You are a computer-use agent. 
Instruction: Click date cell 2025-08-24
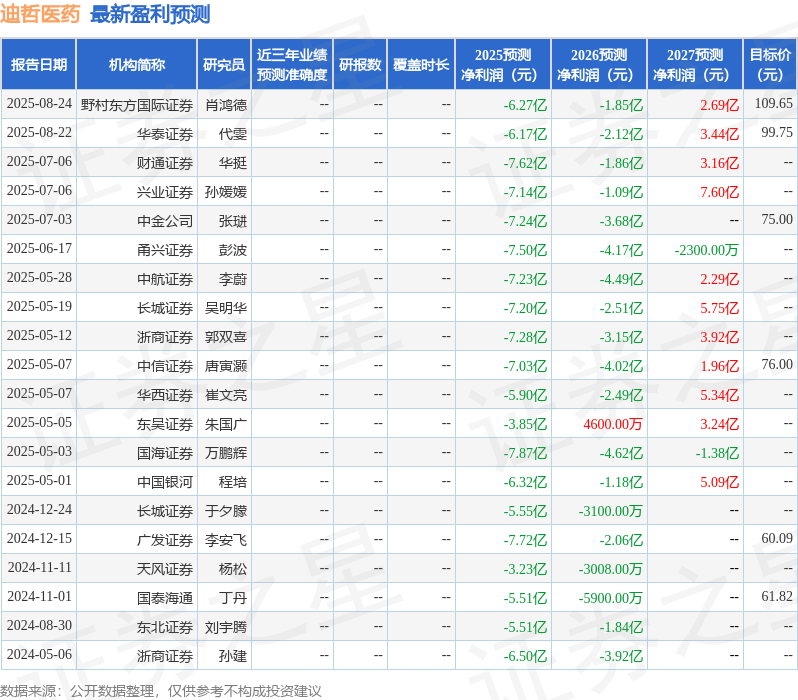pos(39,103)
